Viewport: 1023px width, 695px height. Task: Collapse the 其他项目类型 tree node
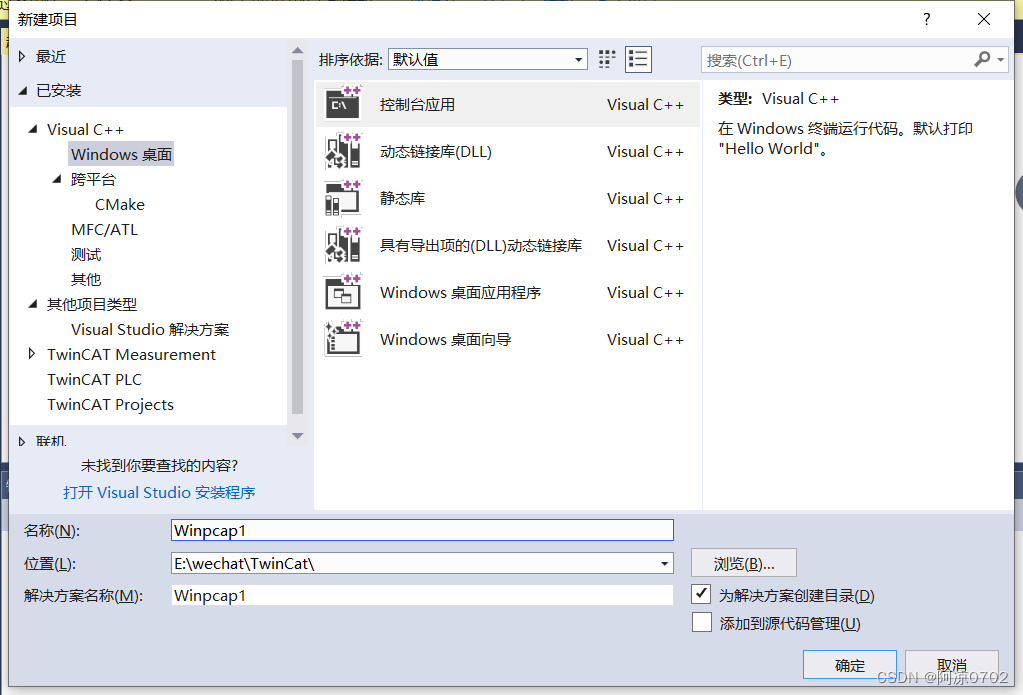click(33, 304)
